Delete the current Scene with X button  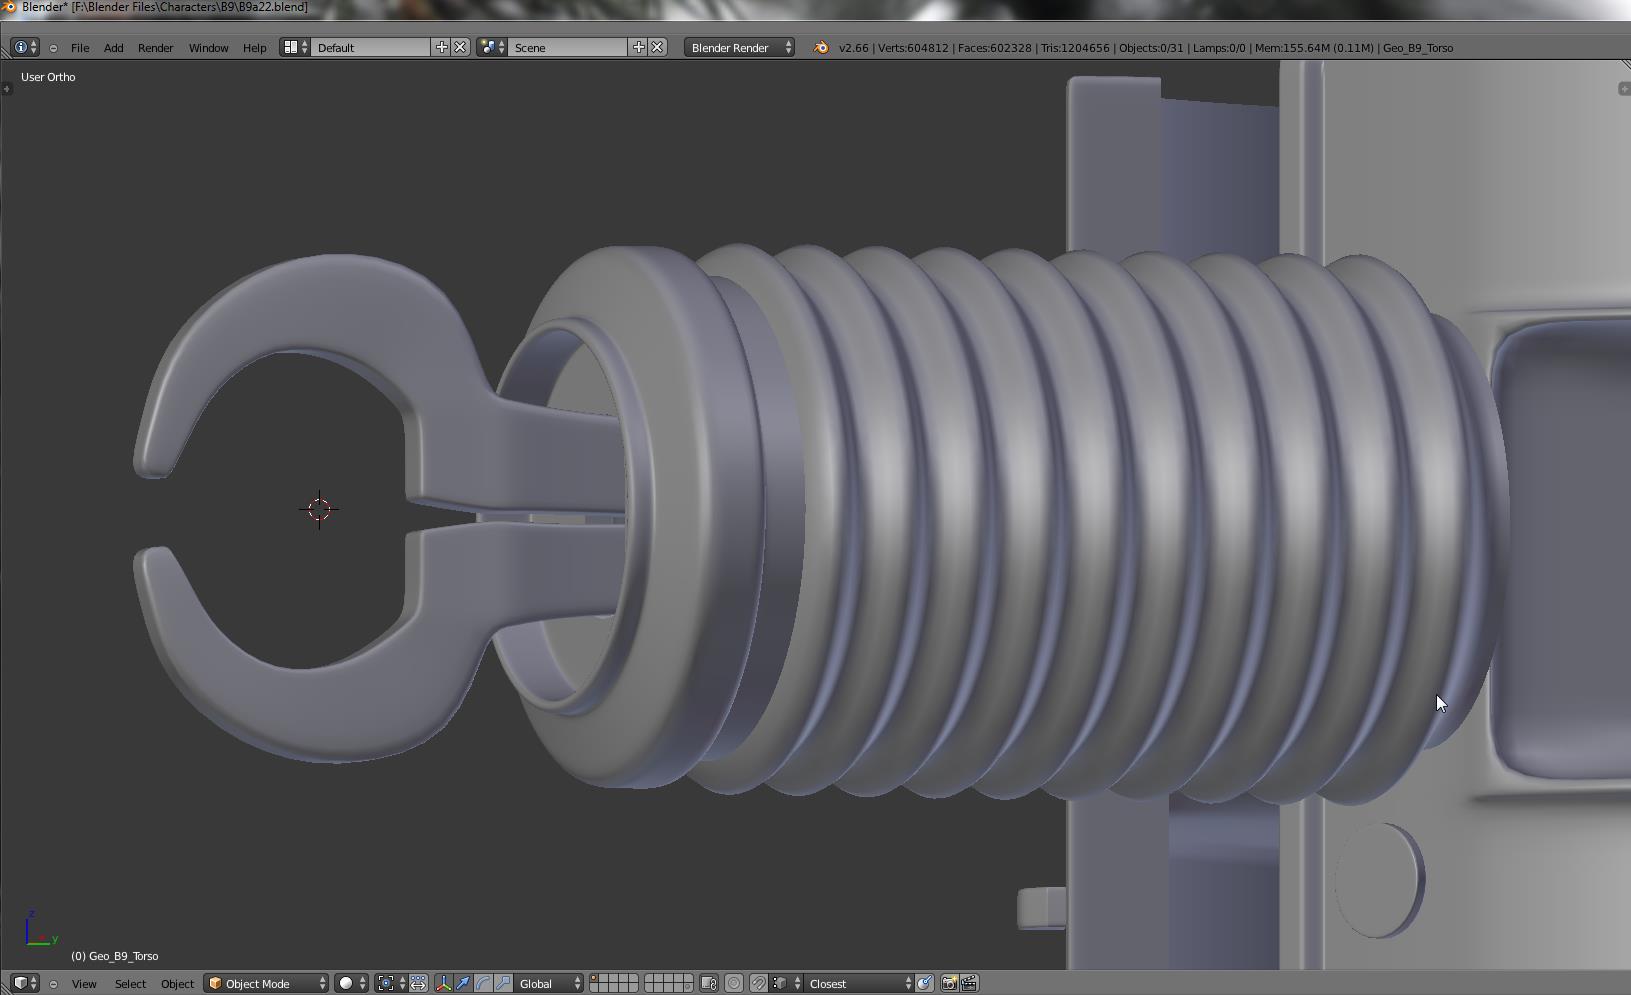pos(657,48)
